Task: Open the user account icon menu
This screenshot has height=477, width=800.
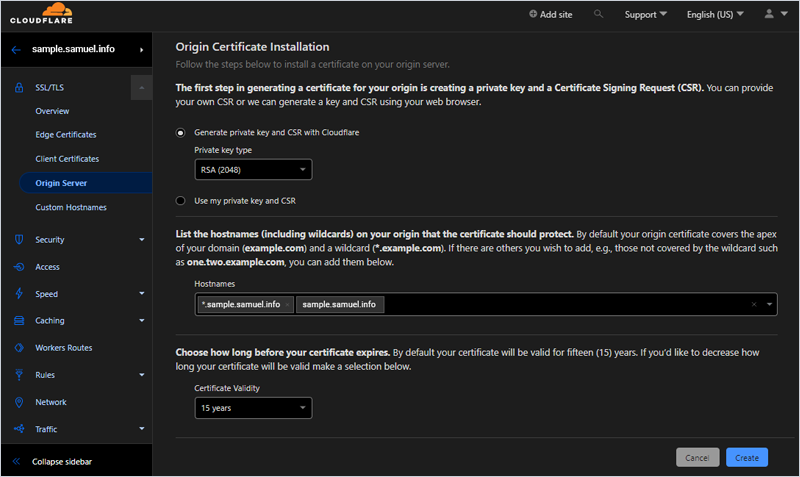Action: point(769,14)
